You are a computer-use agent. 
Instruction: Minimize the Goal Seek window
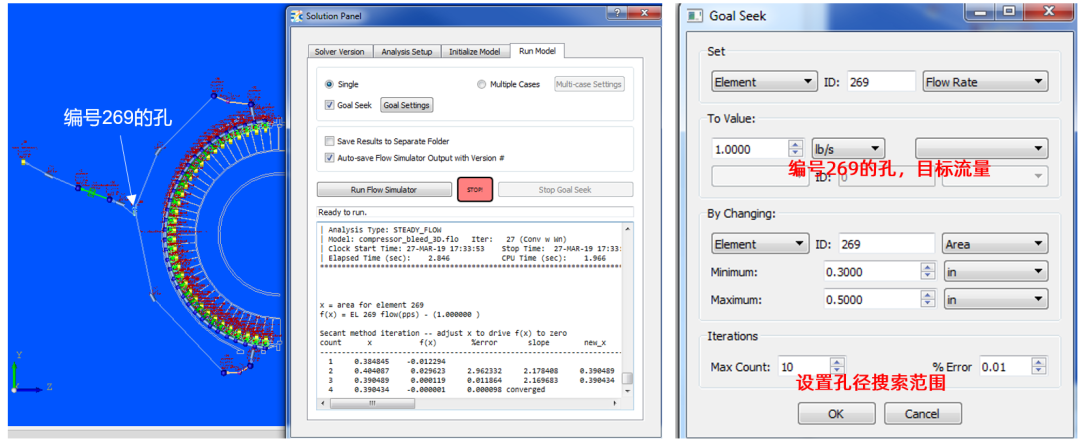(979, 12)
